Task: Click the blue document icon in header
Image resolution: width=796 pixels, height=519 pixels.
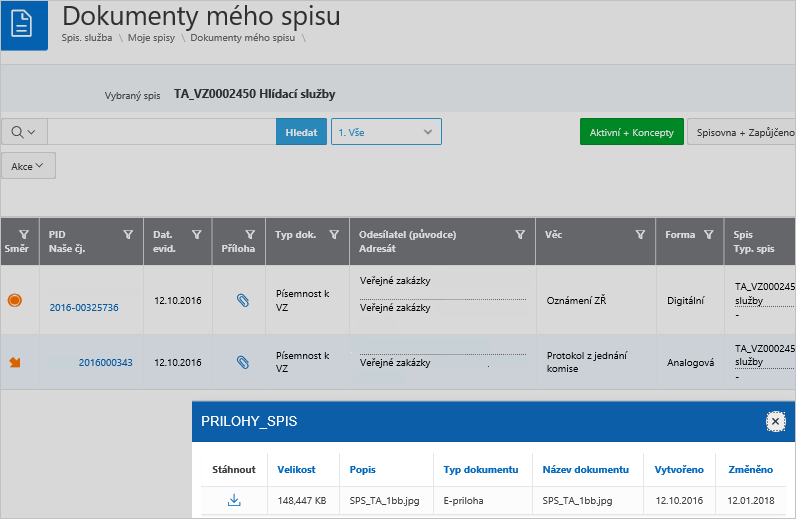Action: click(24, 24)
